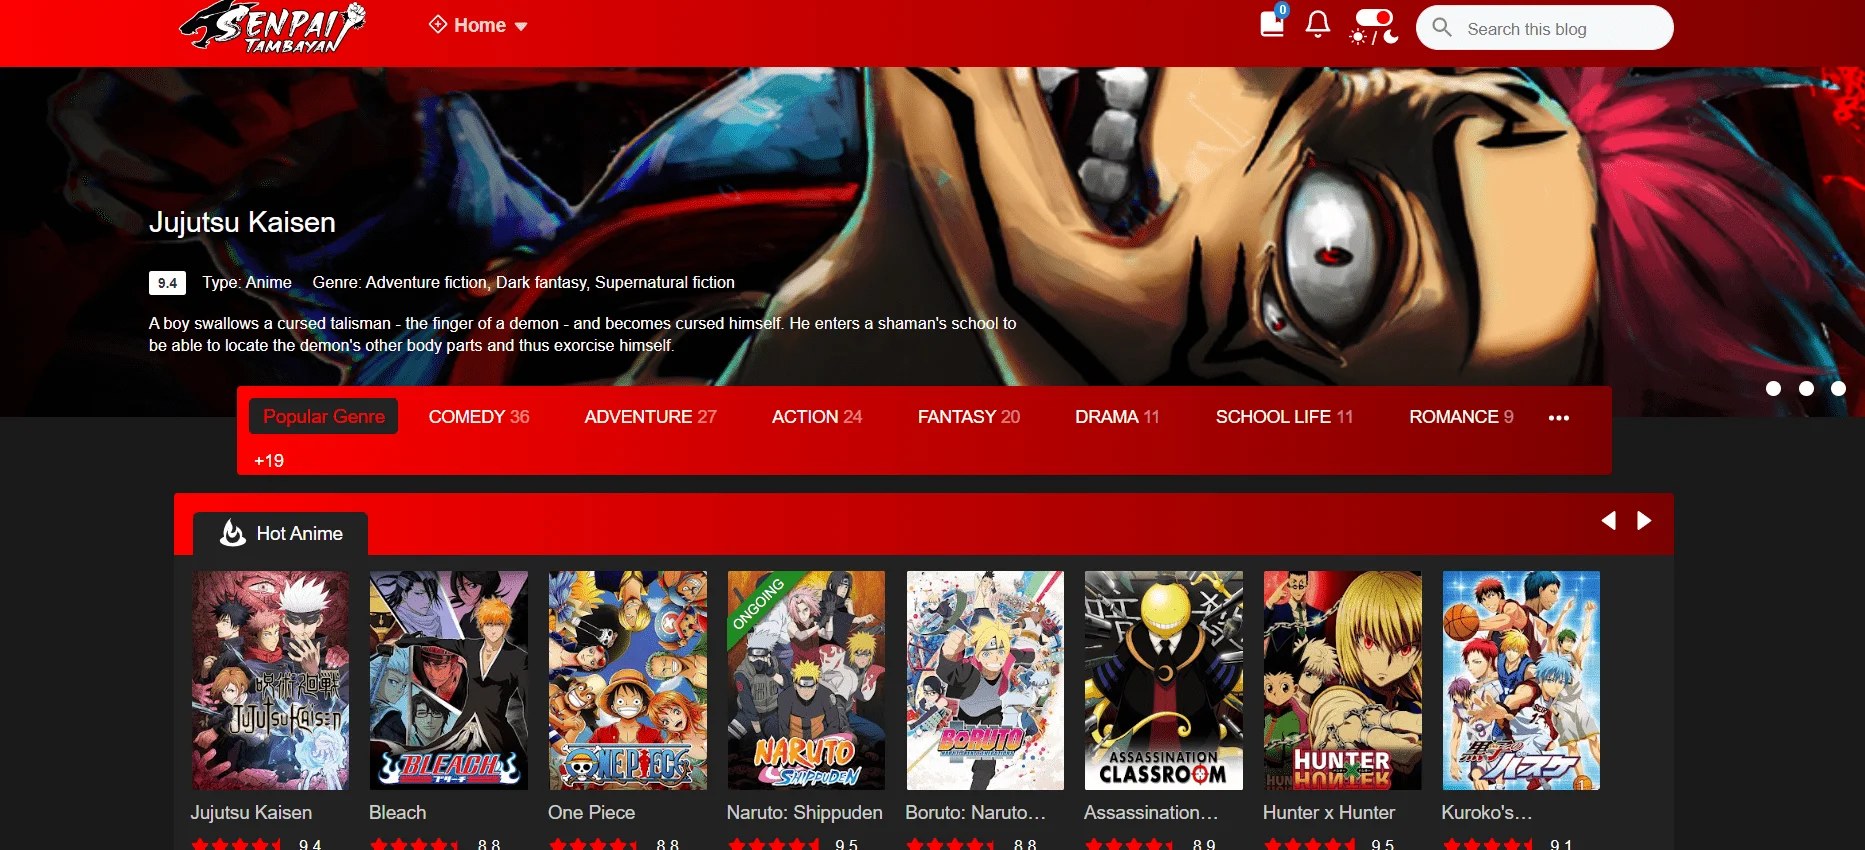Click the One Piece card title
This screenshot has width=1865, height=850.
591,813
